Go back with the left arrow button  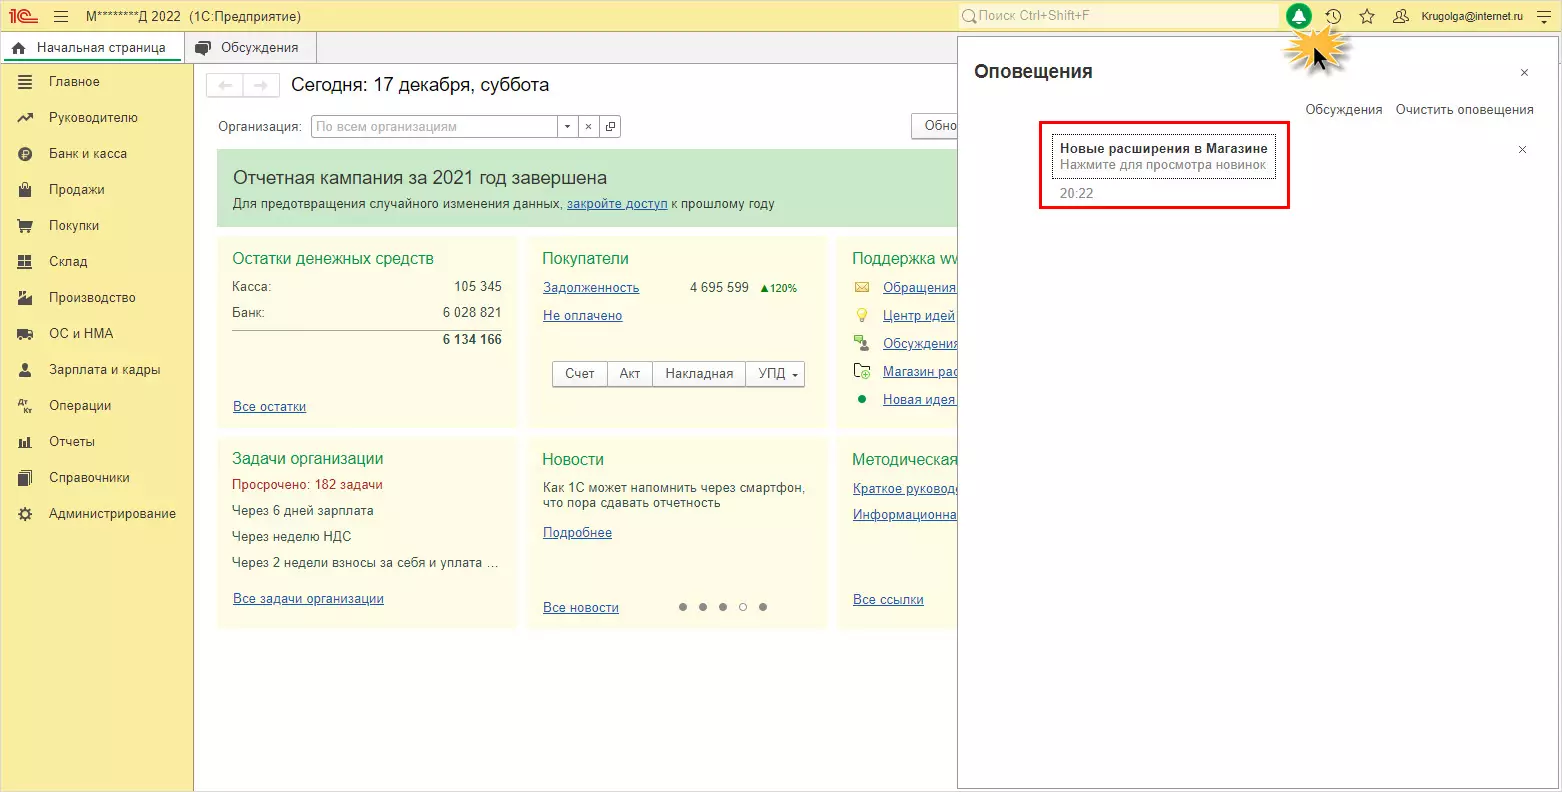coord(225,86)
